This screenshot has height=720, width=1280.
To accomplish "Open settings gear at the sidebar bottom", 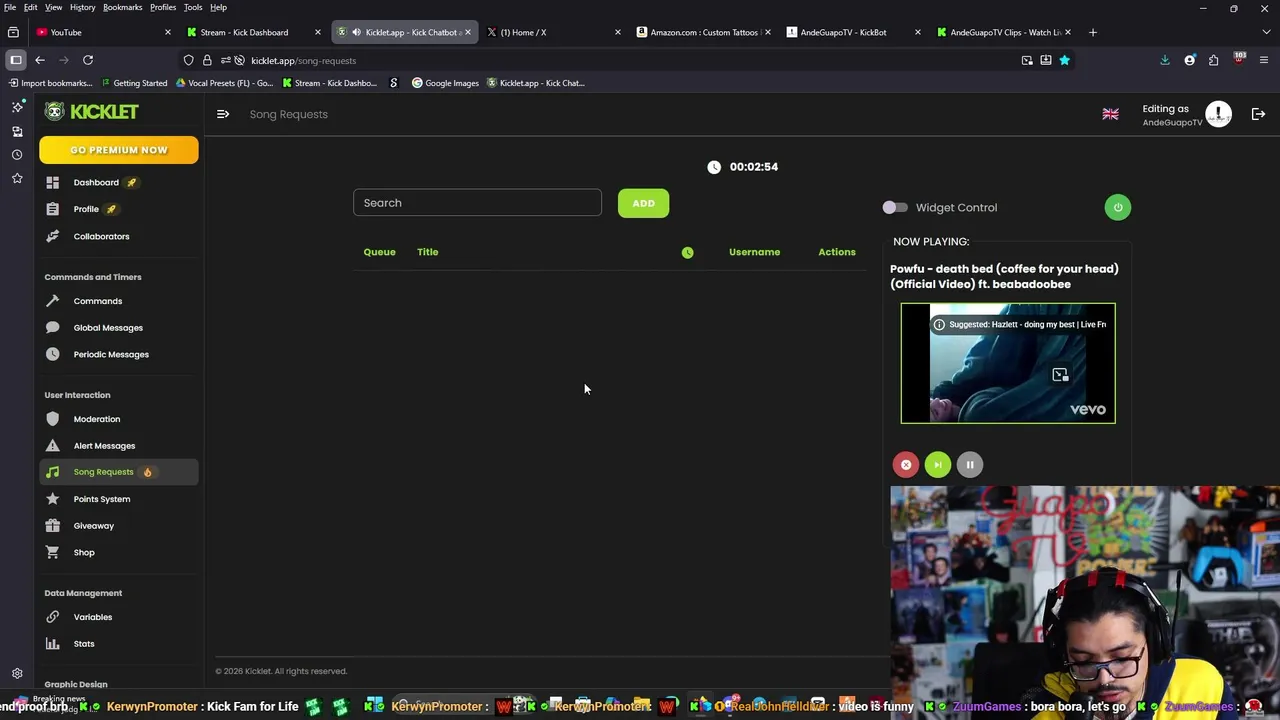I will [x=17, y=674].
